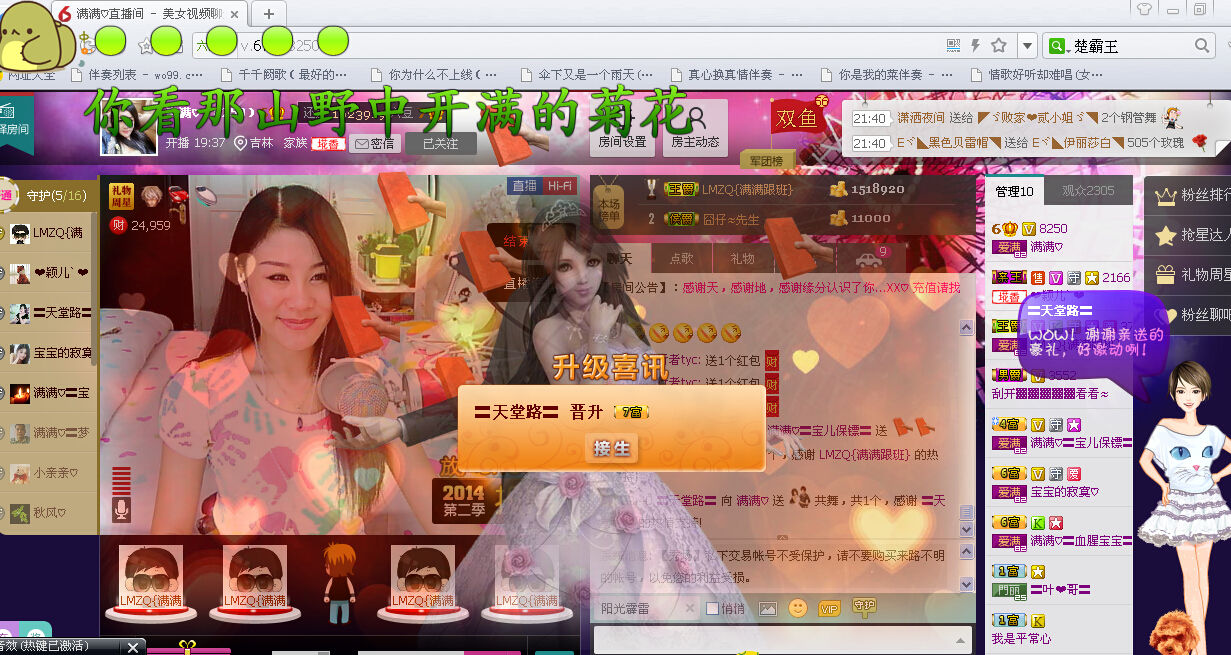Click the bookmark star in address bar

(998, 46)
